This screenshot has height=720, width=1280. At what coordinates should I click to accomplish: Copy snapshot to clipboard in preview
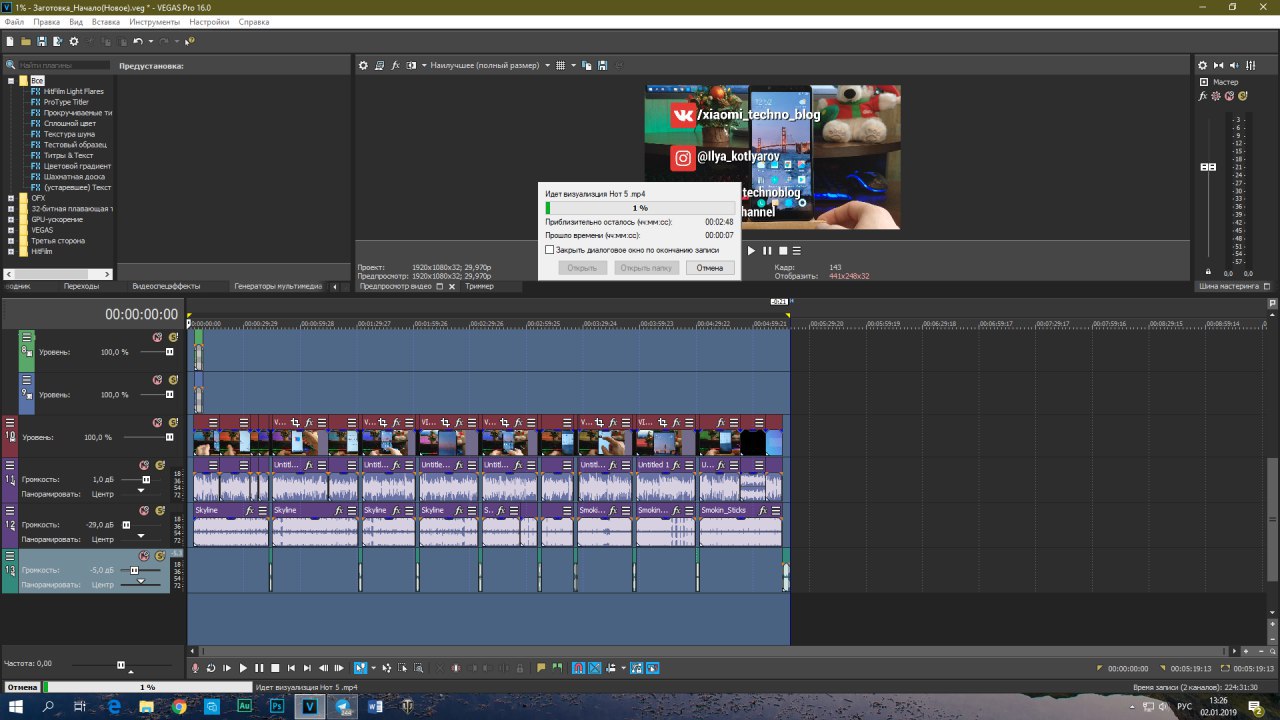click(587, 65)
